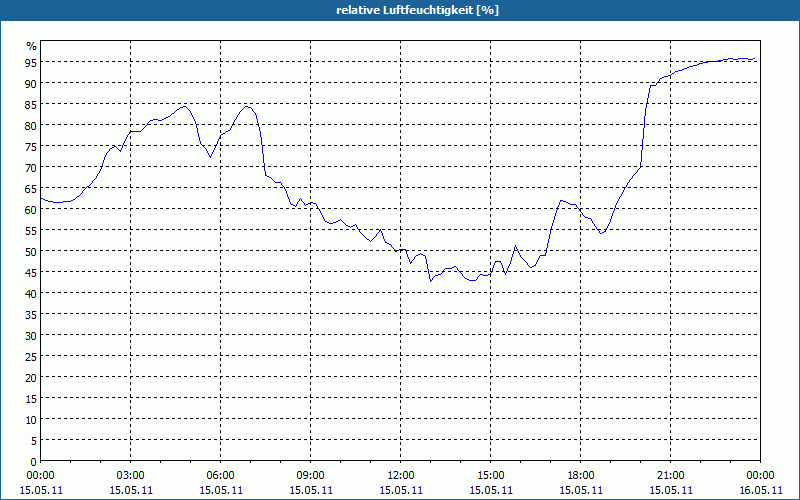Image resolution: width=800 pixels, height=500 pixels.
Task: Select the y-axis value 50
Action: (31, 252)
